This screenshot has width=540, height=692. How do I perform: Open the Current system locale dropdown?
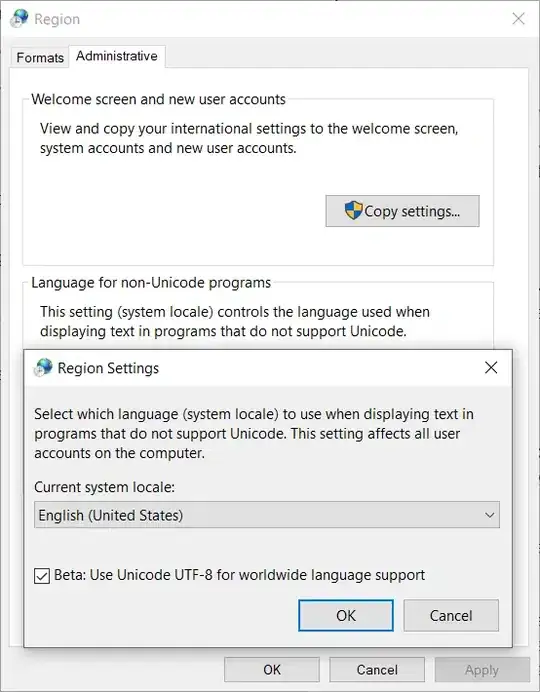click(x=267, y=515)
